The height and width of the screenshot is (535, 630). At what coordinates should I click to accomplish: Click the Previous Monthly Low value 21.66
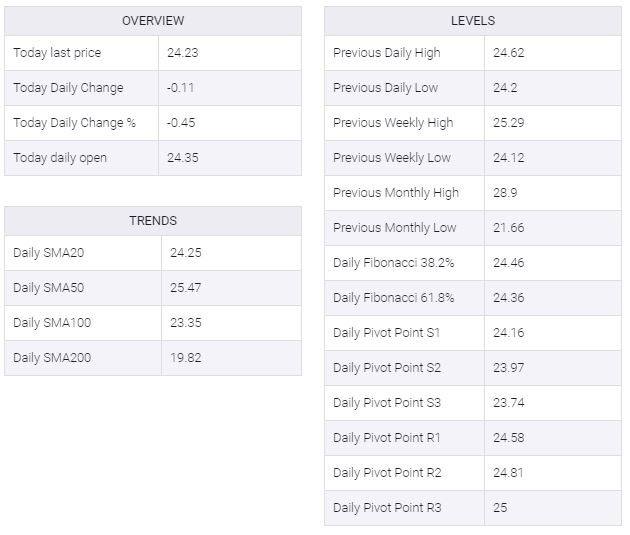(509, 228)
